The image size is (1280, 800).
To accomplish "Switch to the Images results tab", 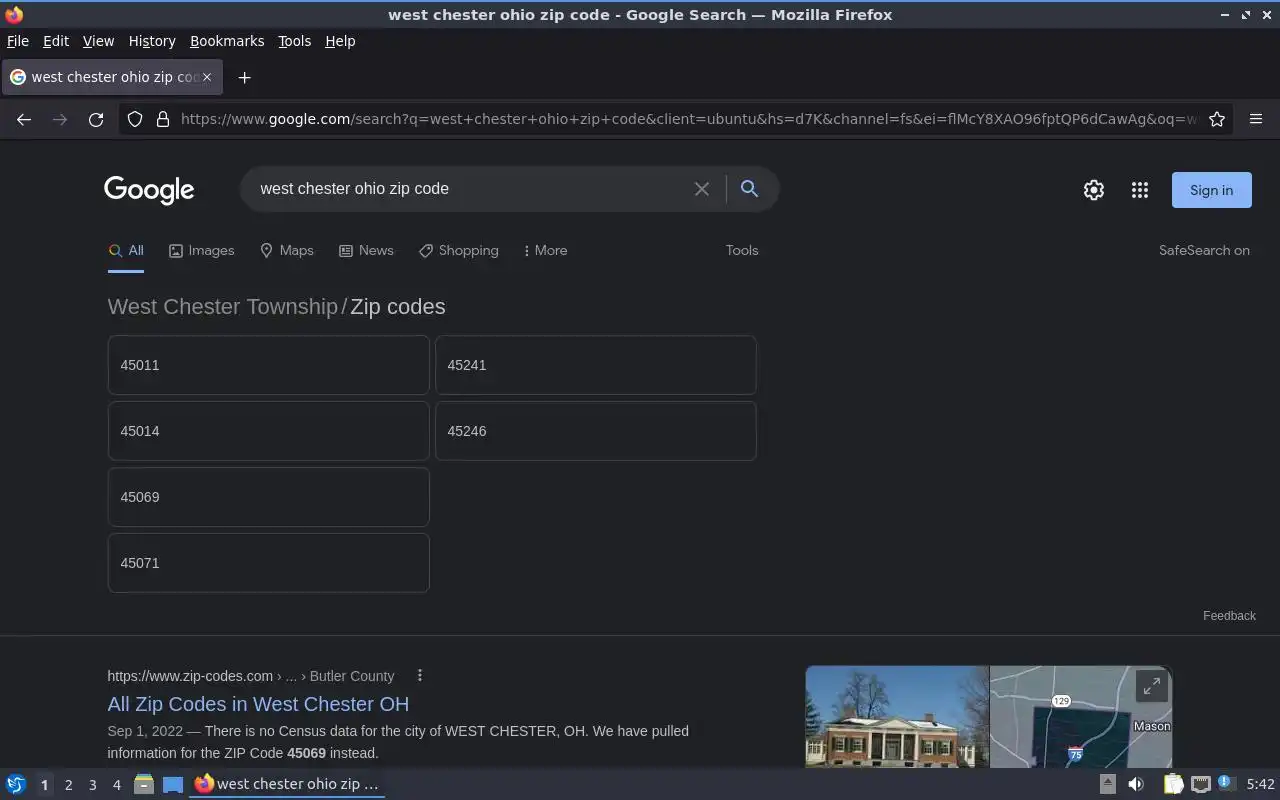I will 201,251.
